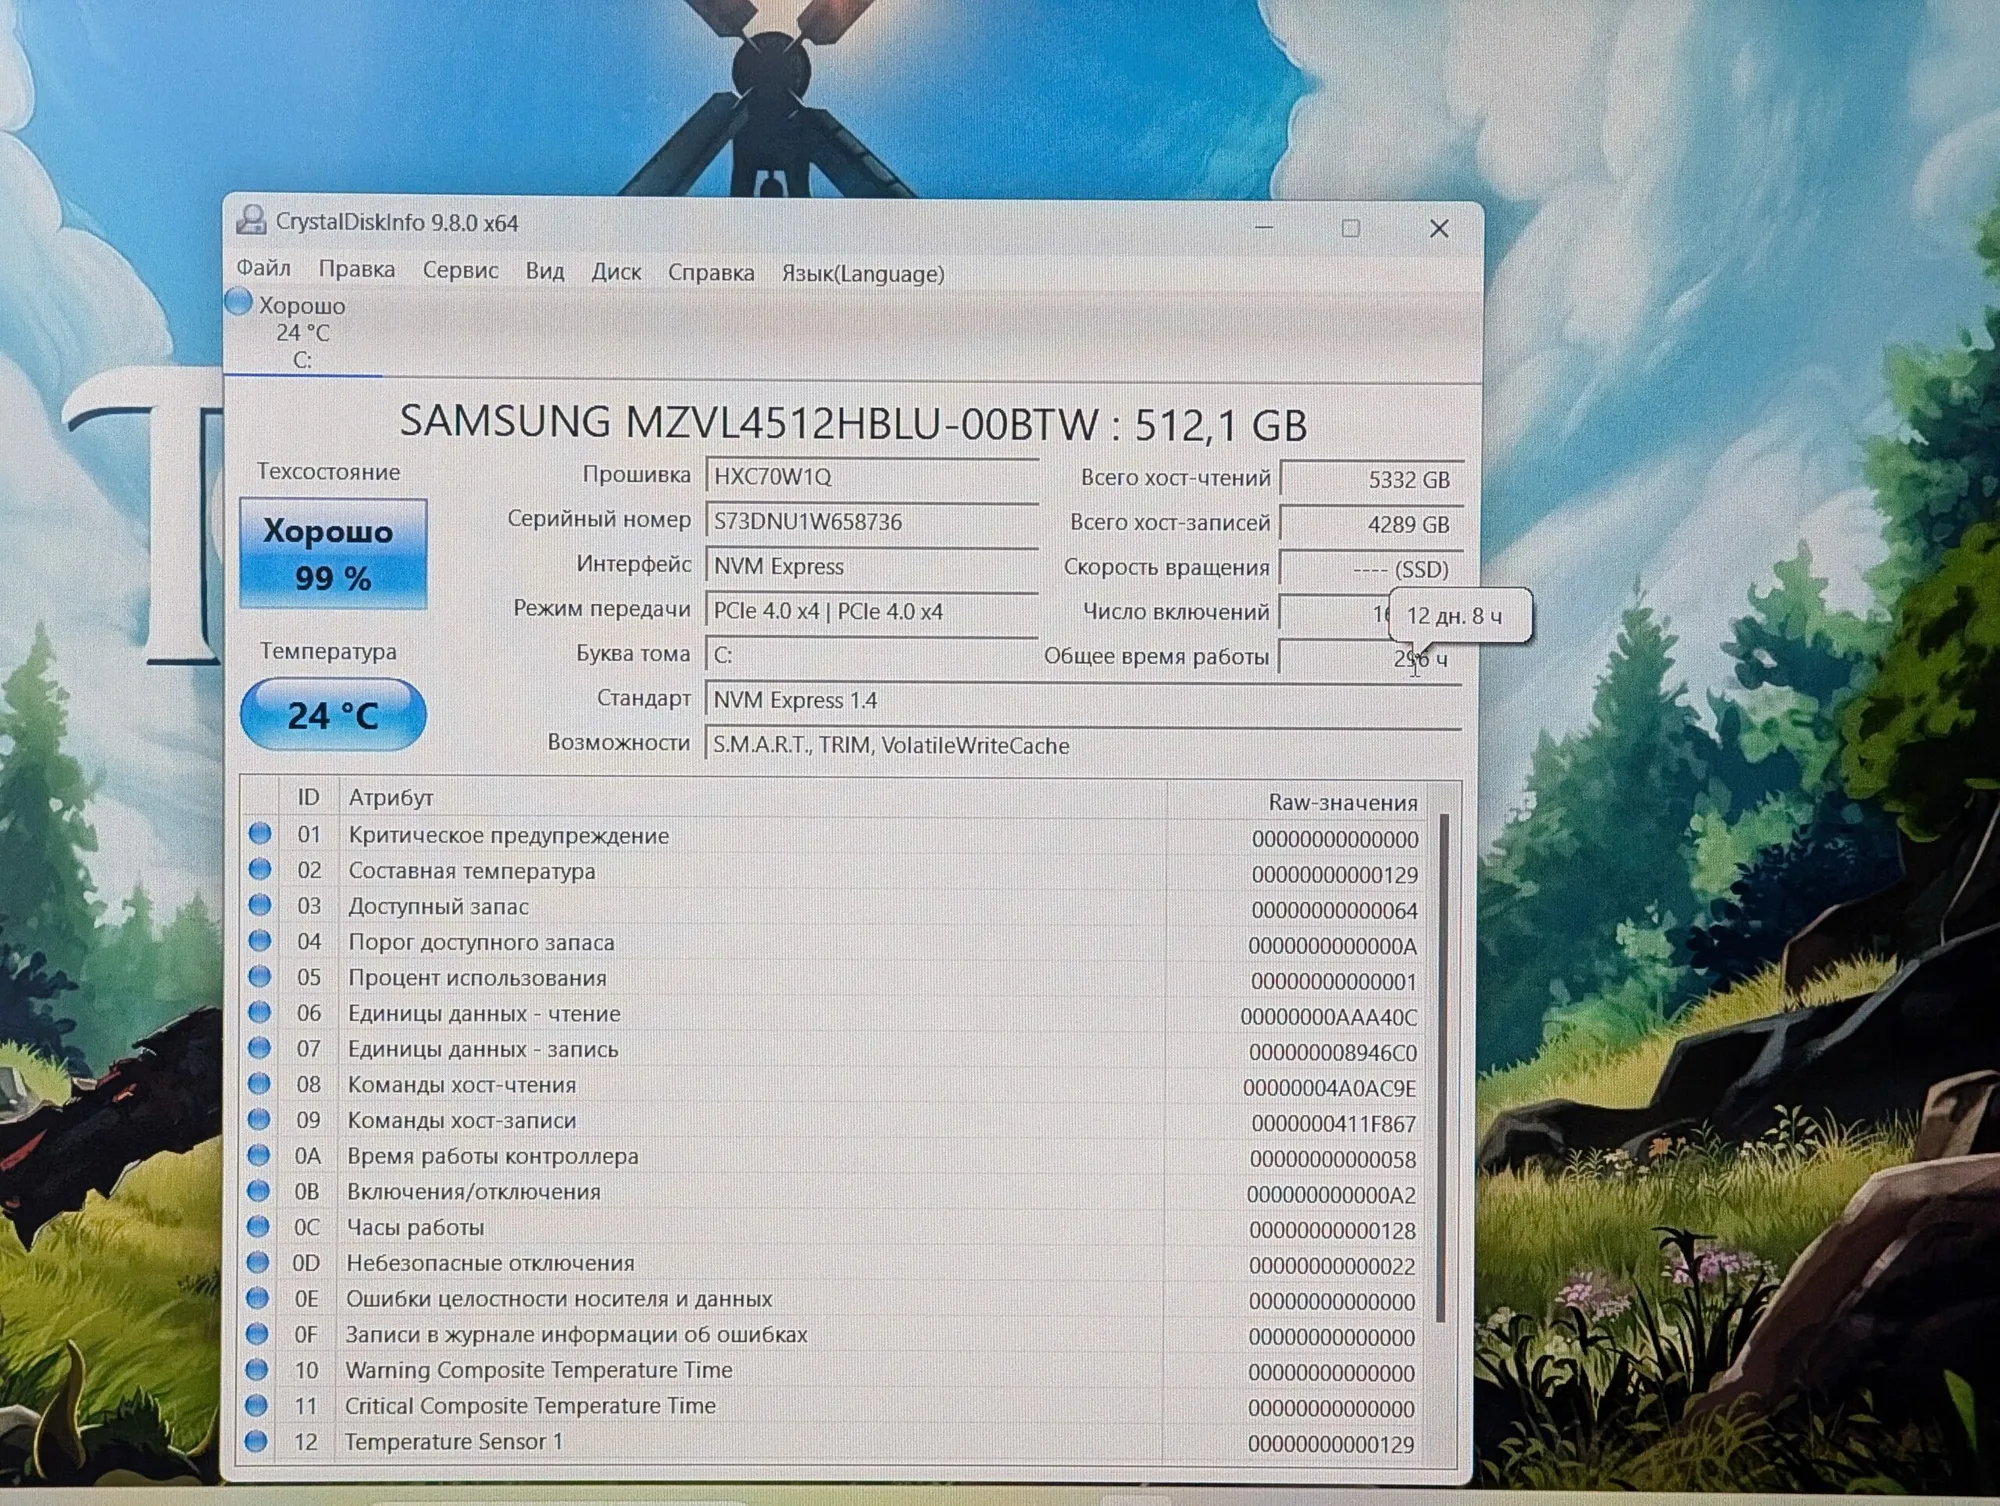Screen dimensions: 2000x1506
Task: Click the serial number field S73DNU1W658736
Action: [x=872, y=522]
